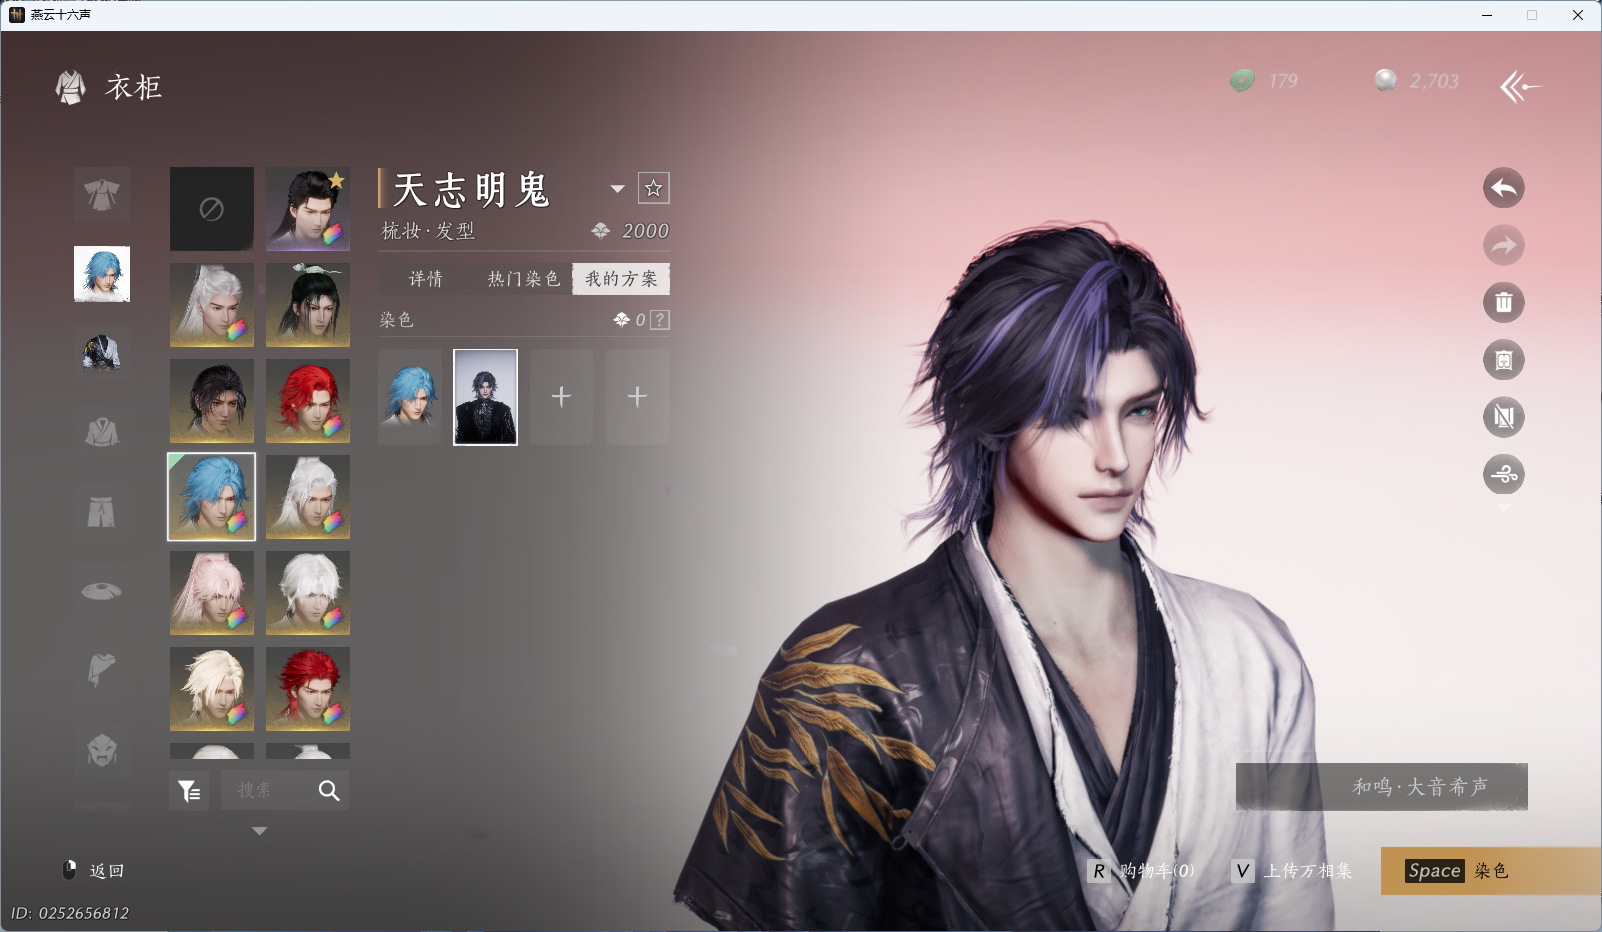The image size is (1602, 932).
Task: Click the wind effect icon
Action: (1503, 475)
